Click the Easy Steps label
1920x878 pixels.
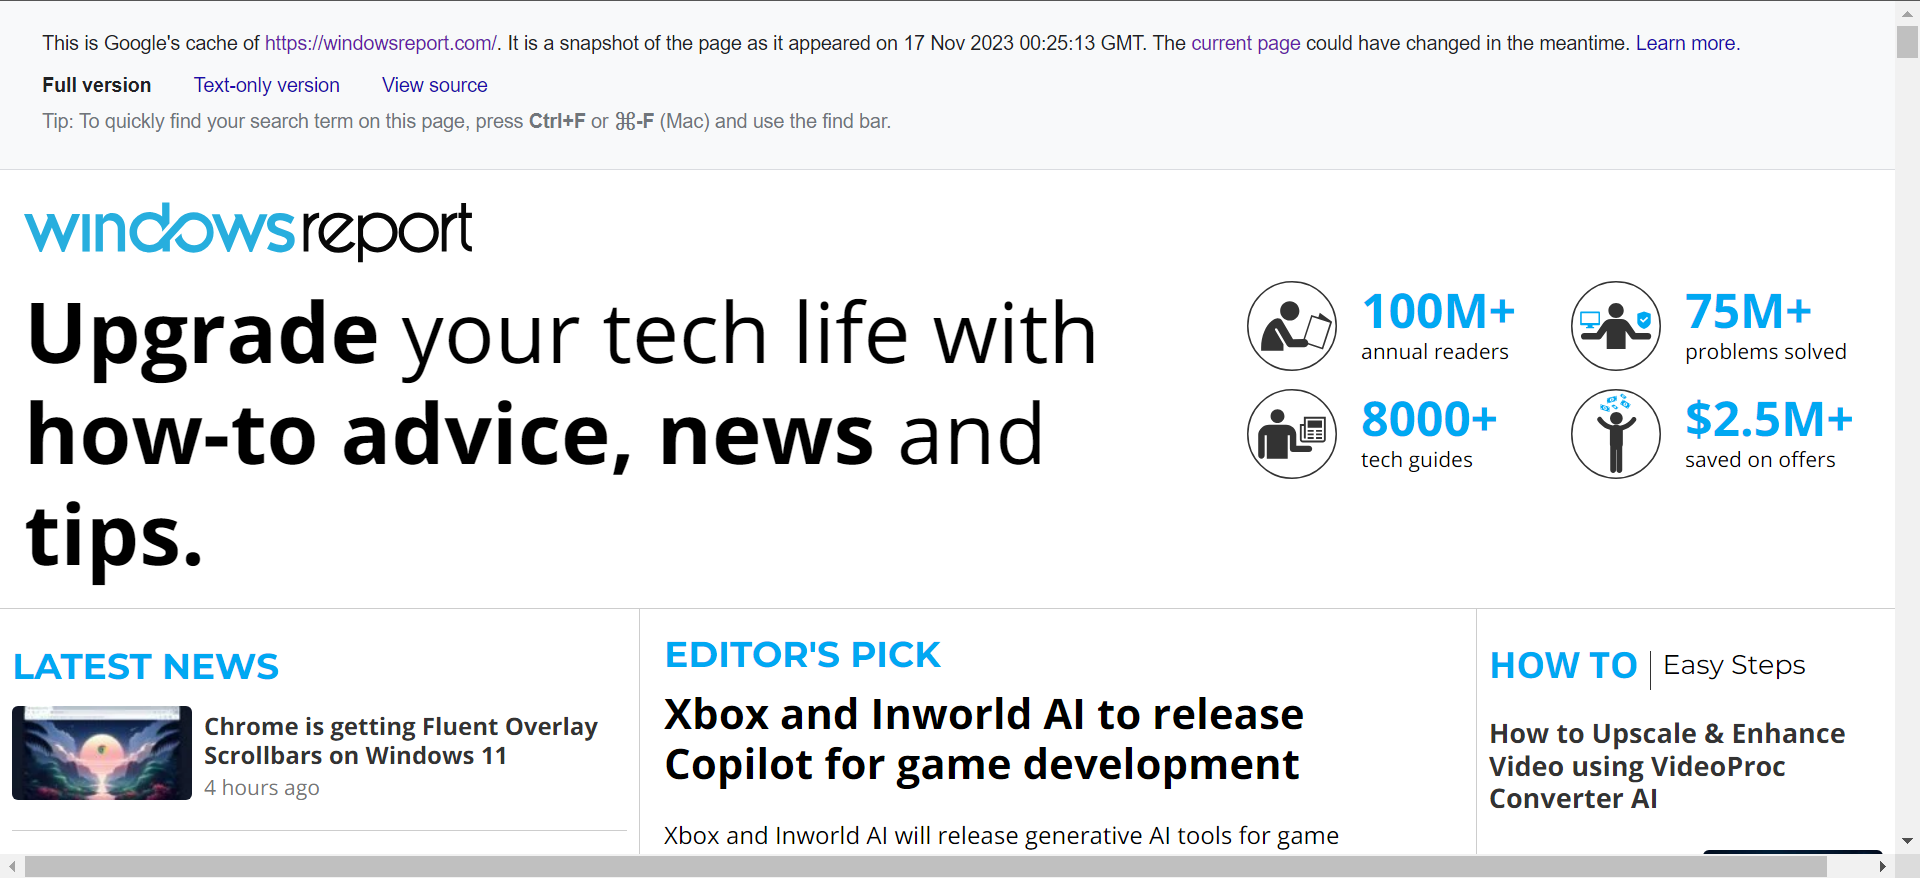point(1734,665)
